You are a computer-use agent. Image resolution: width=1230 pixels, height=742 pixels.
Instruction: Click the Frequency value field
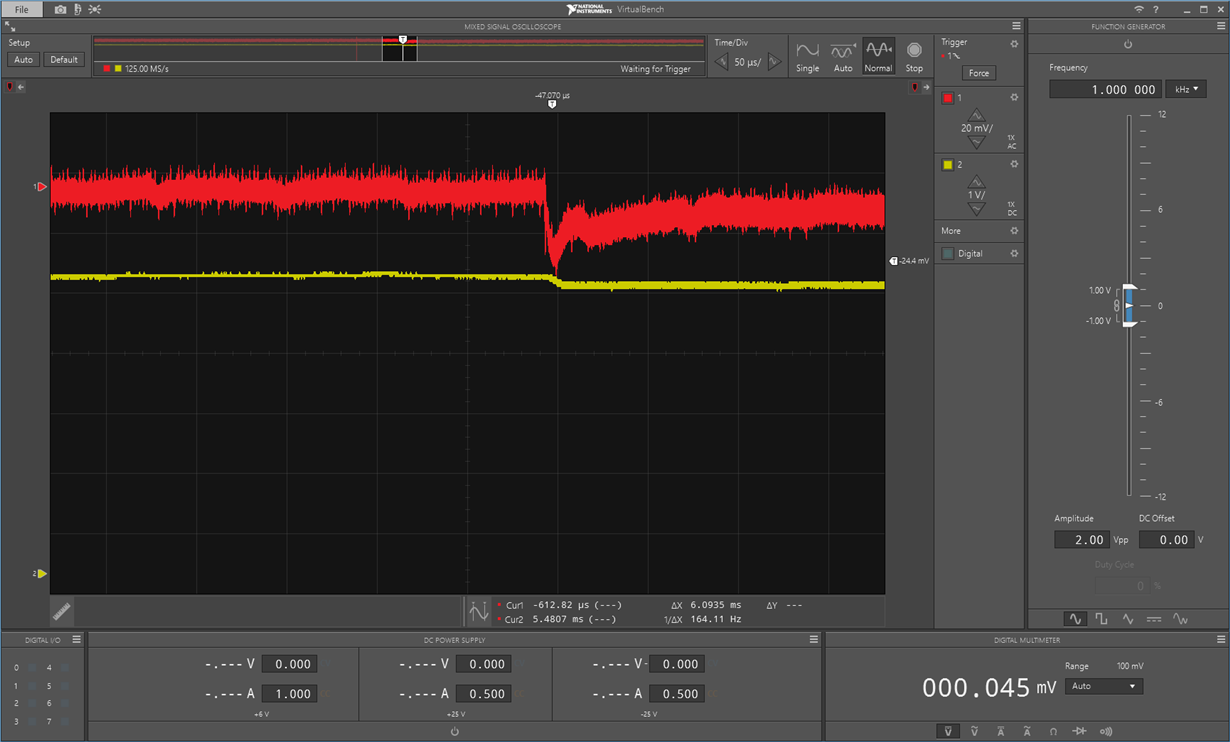point(1105,89)
